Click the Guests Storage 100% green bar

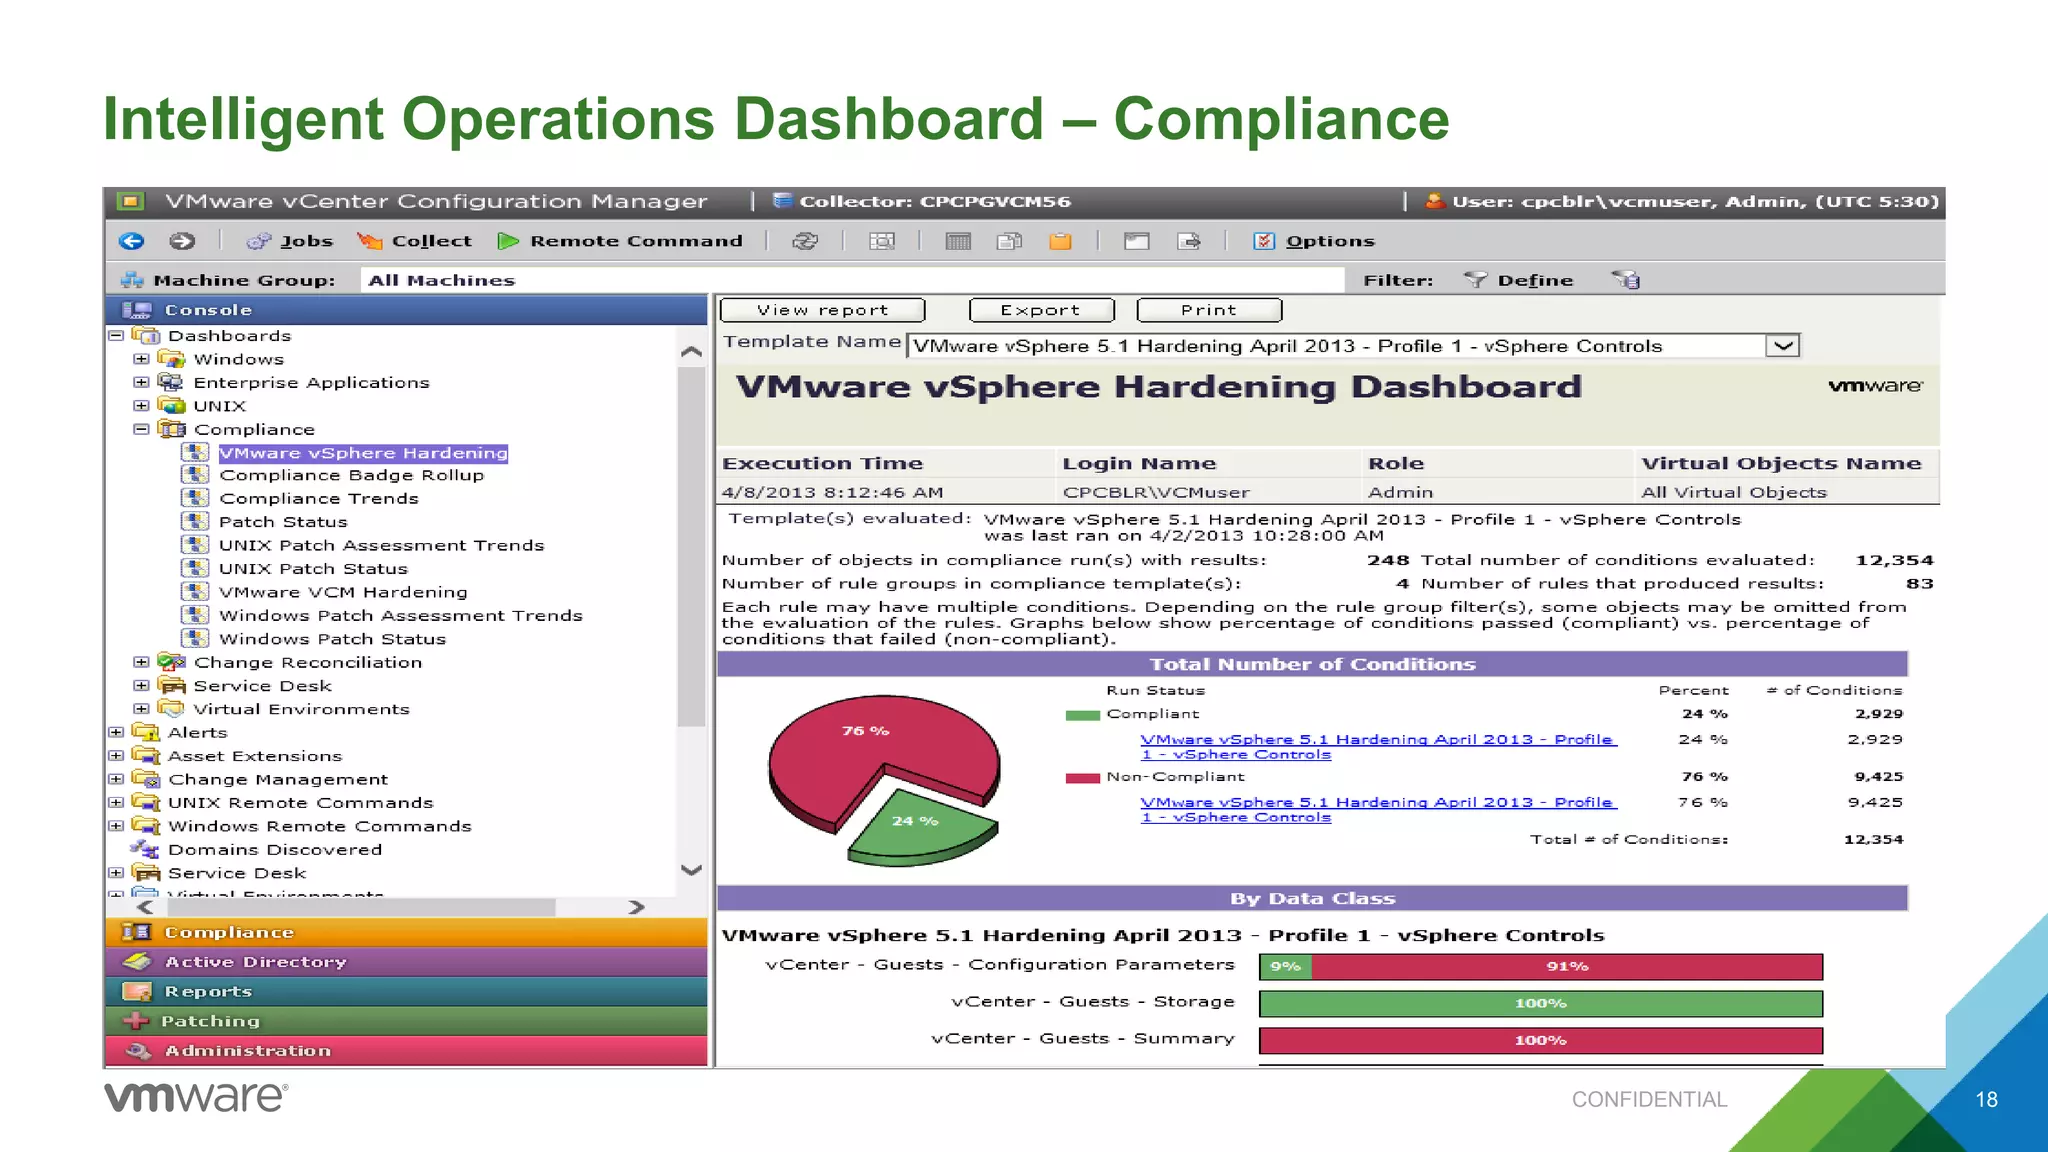point(1540,1003)
